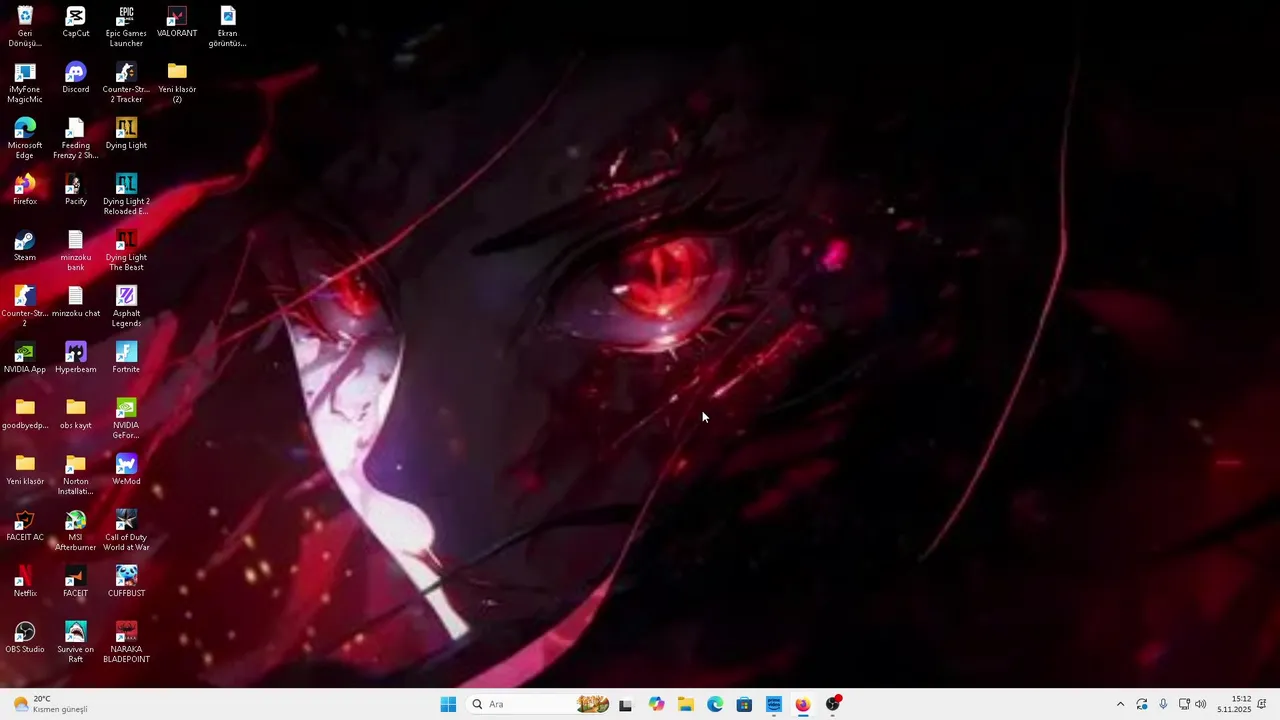This screenshot has height=720, width=1280.
Task: Select the OBS Studio desktop shortcut
Action: (25, 638)
